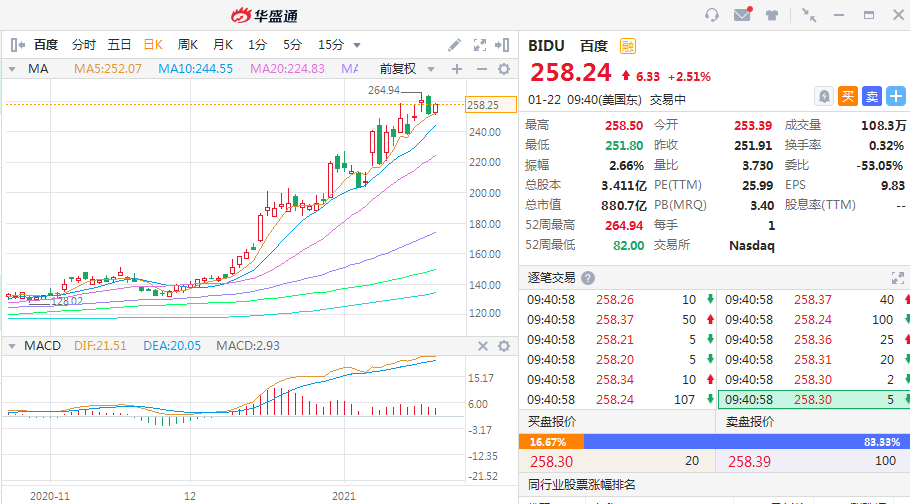Image resolution: width=910 pixels, height=504 pixels.
Task: Open MACD indicator settings gear
Action: click(x=504, y=346)
